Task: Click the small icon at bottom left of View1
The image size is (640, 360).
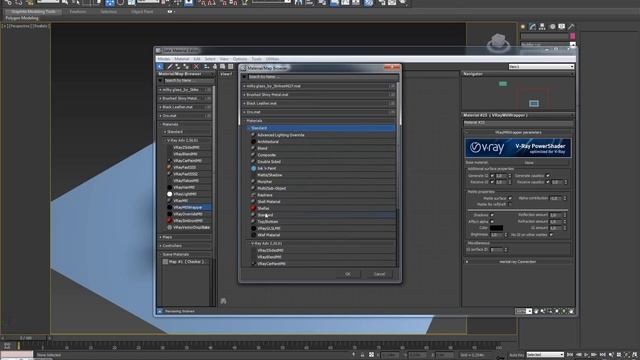Action: [223, 301]
